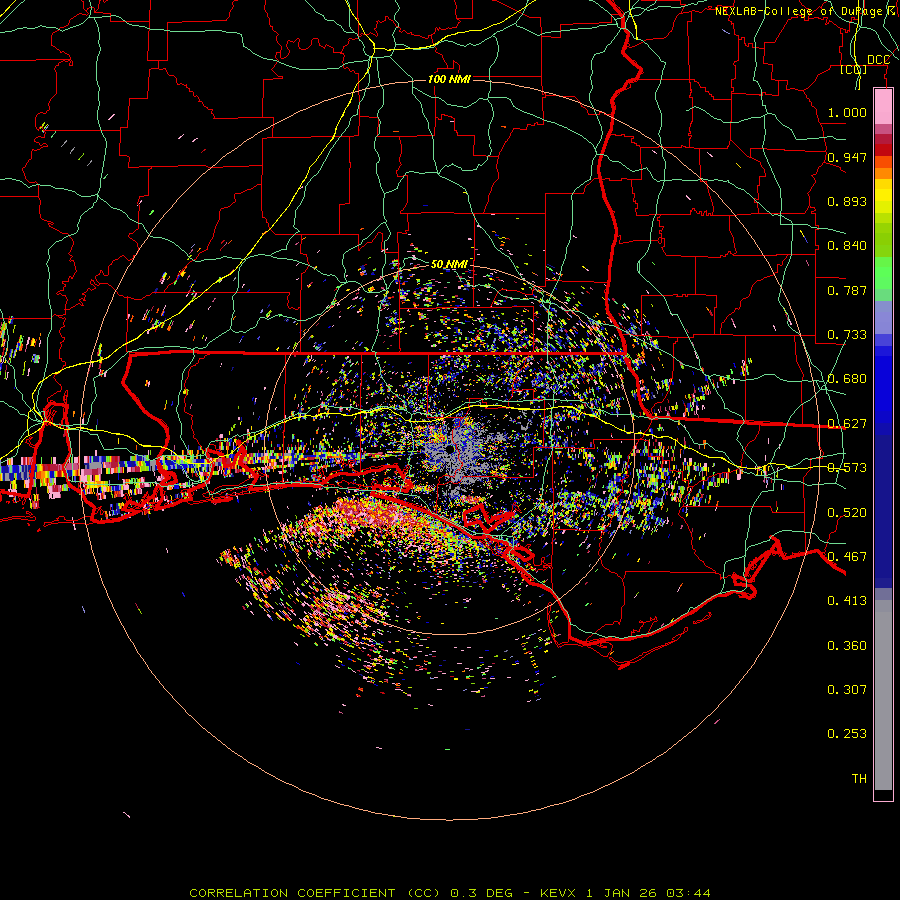Screen dimensions: 900x900
Task: Click the 0.307 legend value
Action: (847, 690)
